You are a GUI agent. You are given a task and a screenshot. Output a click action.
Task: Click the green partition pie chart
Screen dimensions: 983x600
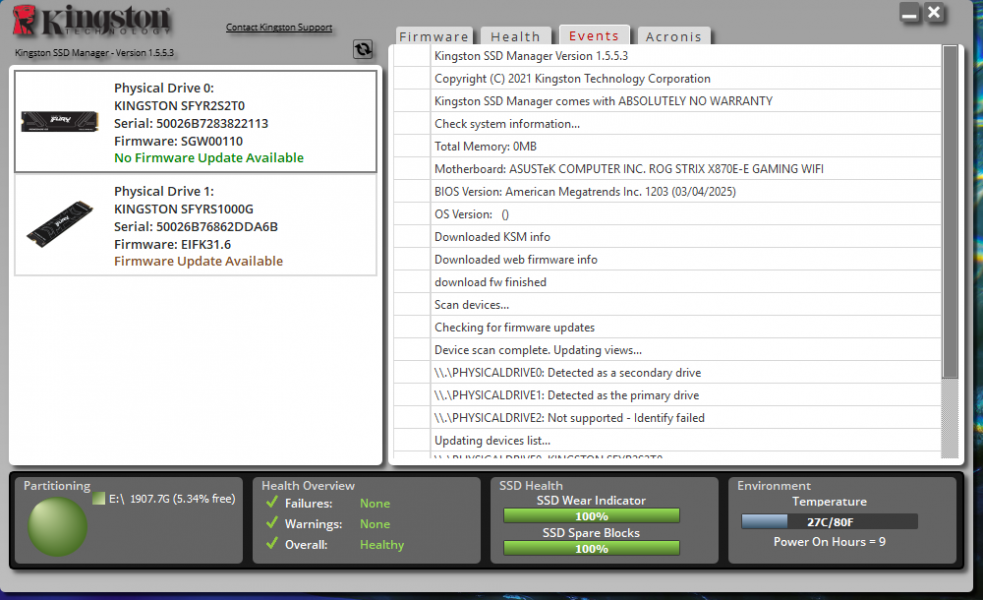point(57,527)
